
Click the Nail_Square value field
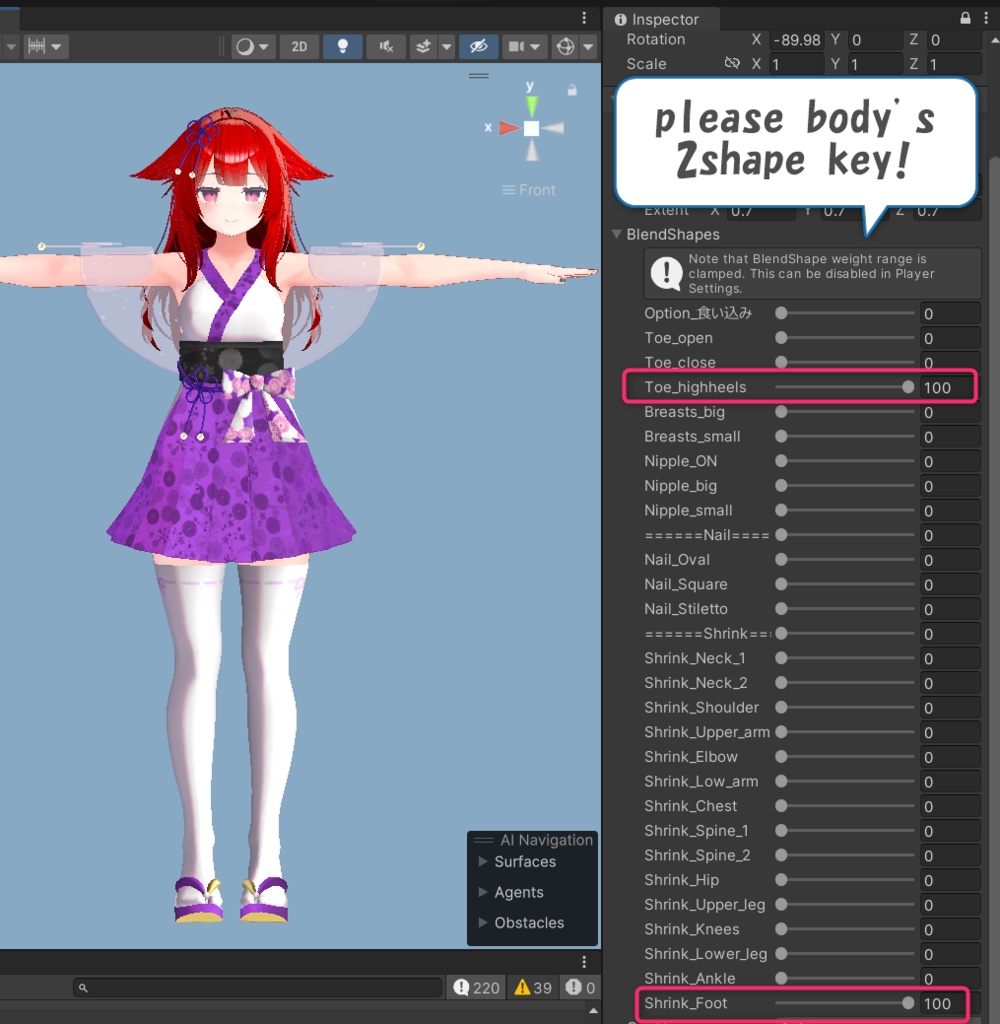tap(950, 584)
